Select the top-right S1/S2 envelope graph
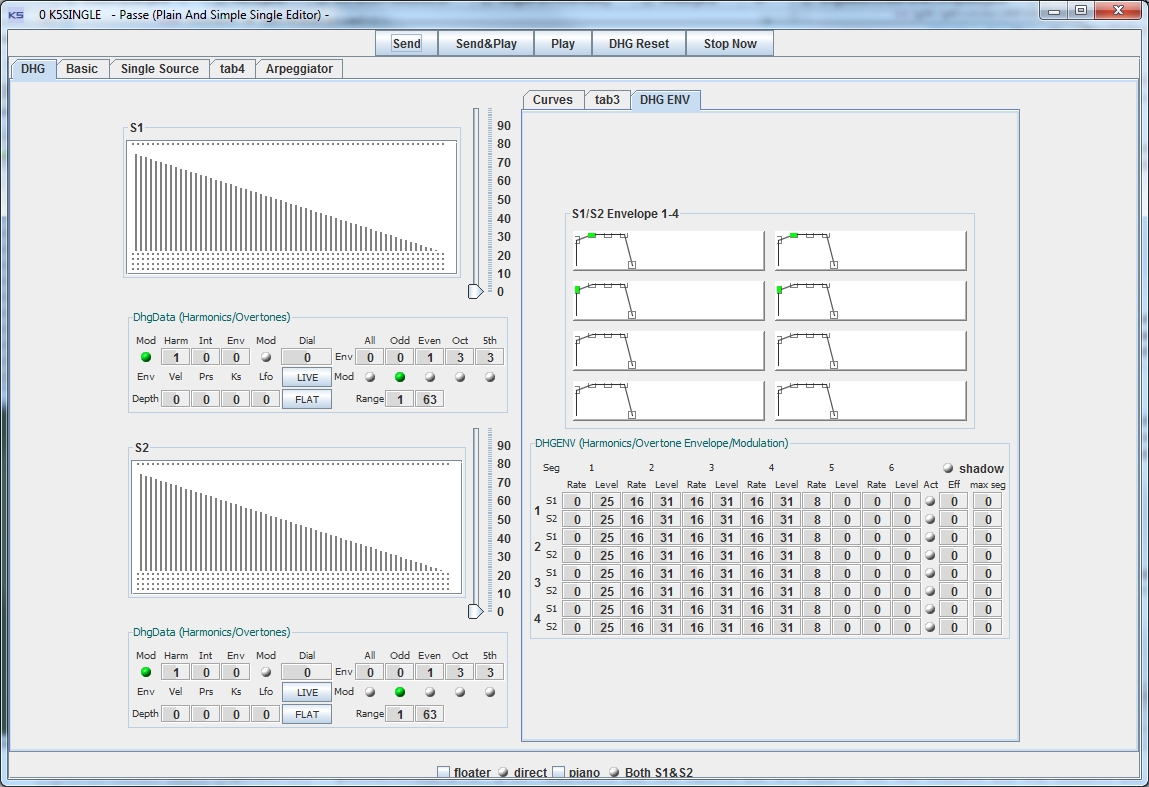 [870, 250]
